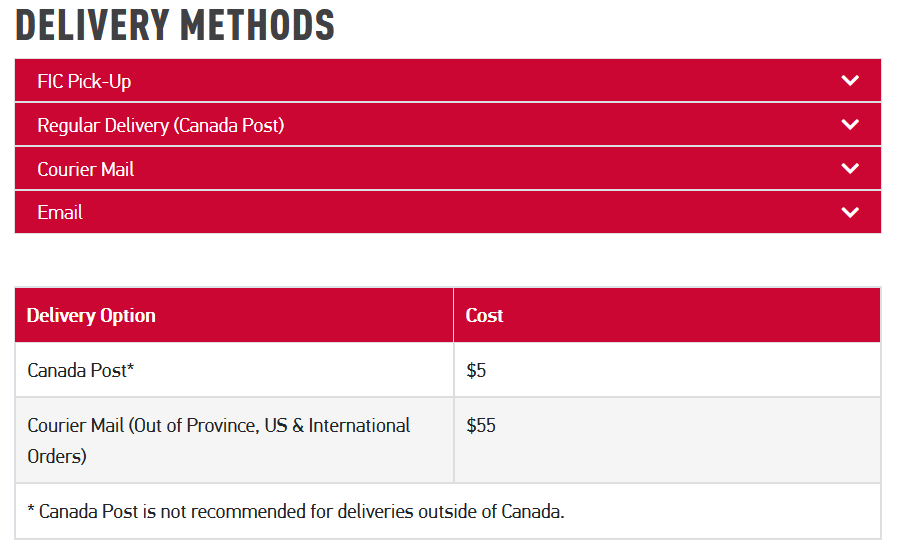
Task: Toggle the Courier Mail red header bar
Action: click(448, 169)
